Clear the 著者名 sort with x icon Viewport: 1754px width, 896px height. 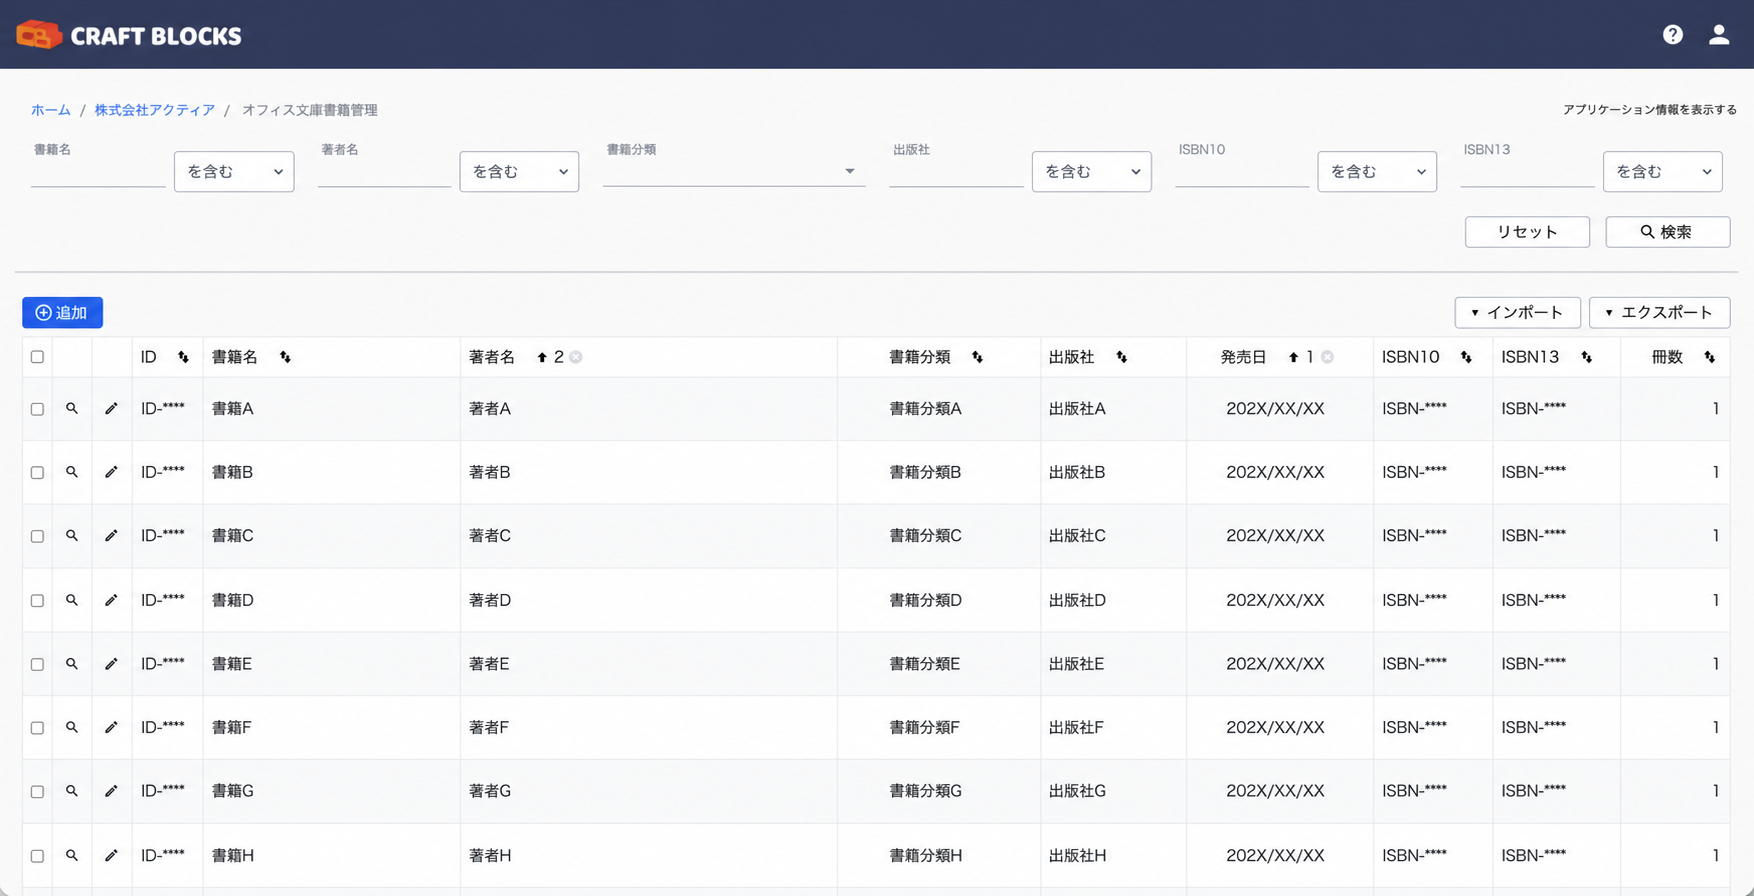[576, 357]
